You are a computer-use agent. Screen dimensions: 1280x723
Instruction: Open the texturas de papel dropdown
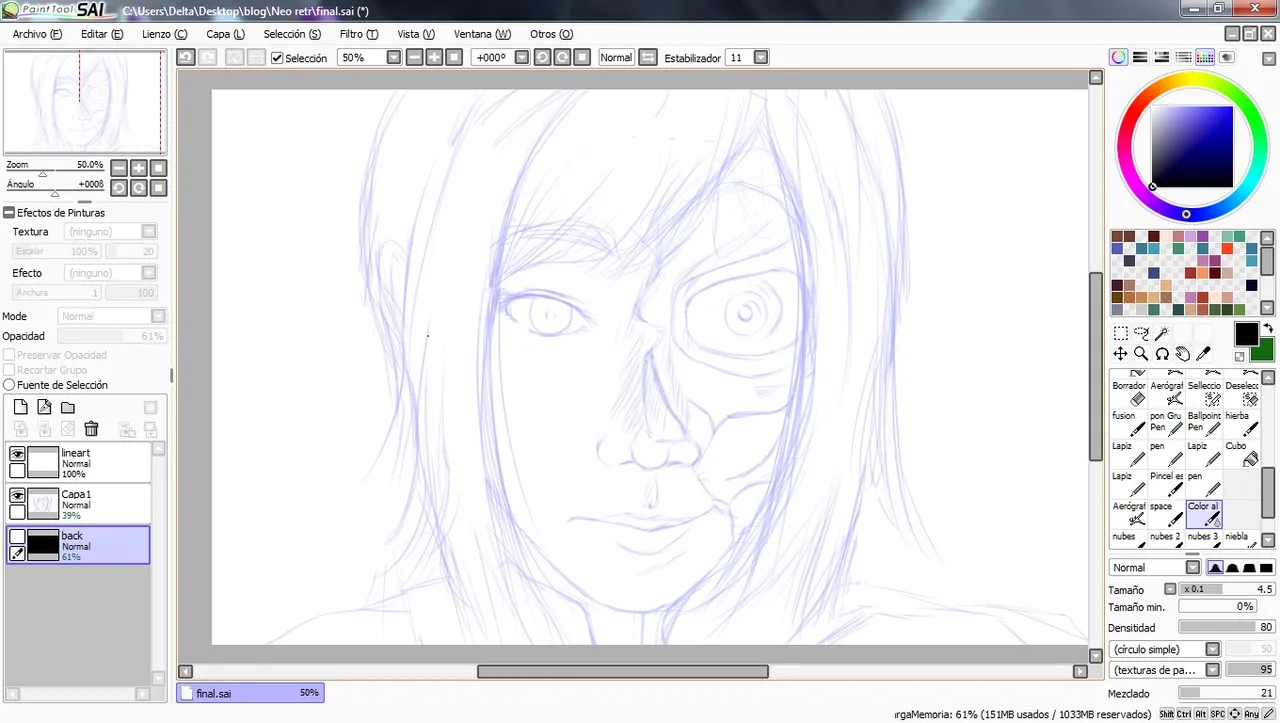click(1213, 670)
